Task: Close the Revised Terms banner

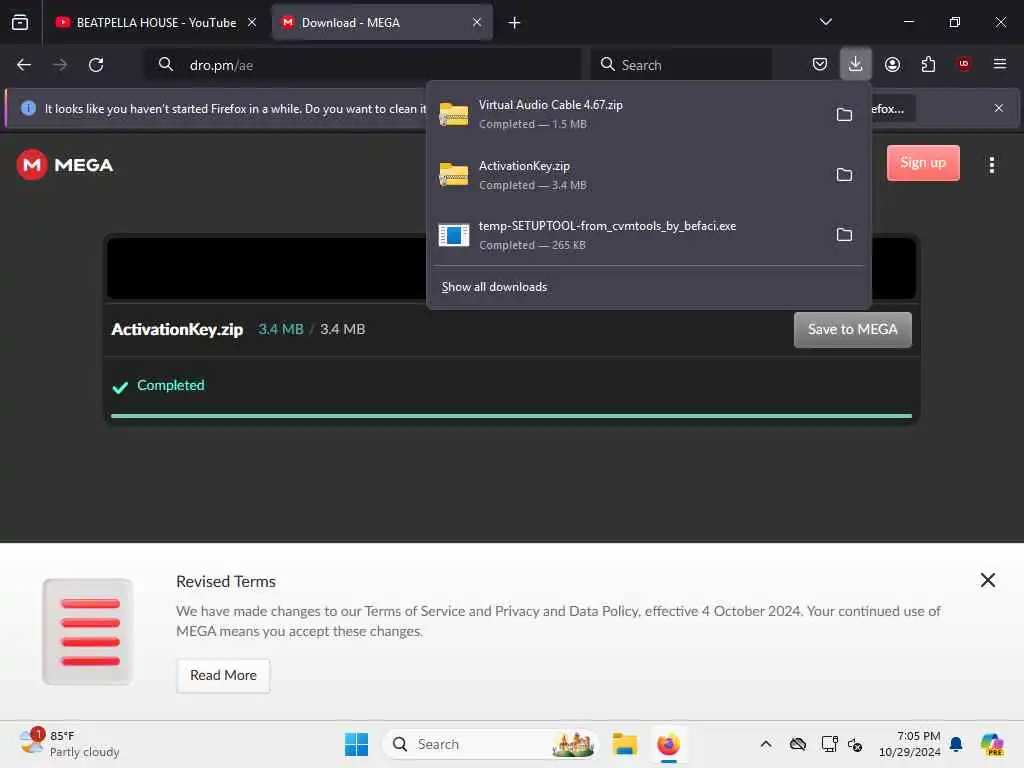Action: point(987,580)
